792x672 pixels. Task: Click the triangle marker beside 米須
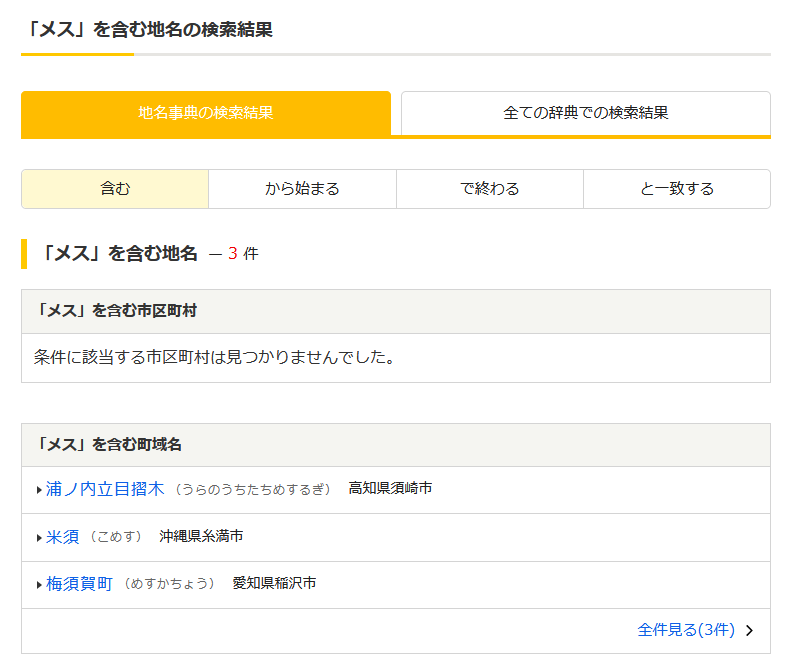click(x=39, y=538)
